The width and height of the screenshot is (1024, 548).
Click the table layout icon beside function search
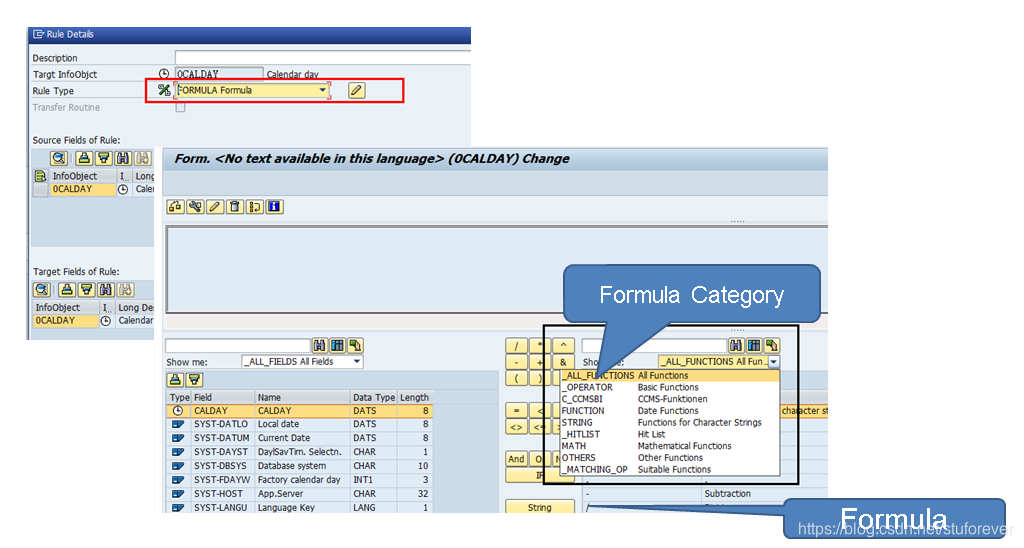pos(754,346)
